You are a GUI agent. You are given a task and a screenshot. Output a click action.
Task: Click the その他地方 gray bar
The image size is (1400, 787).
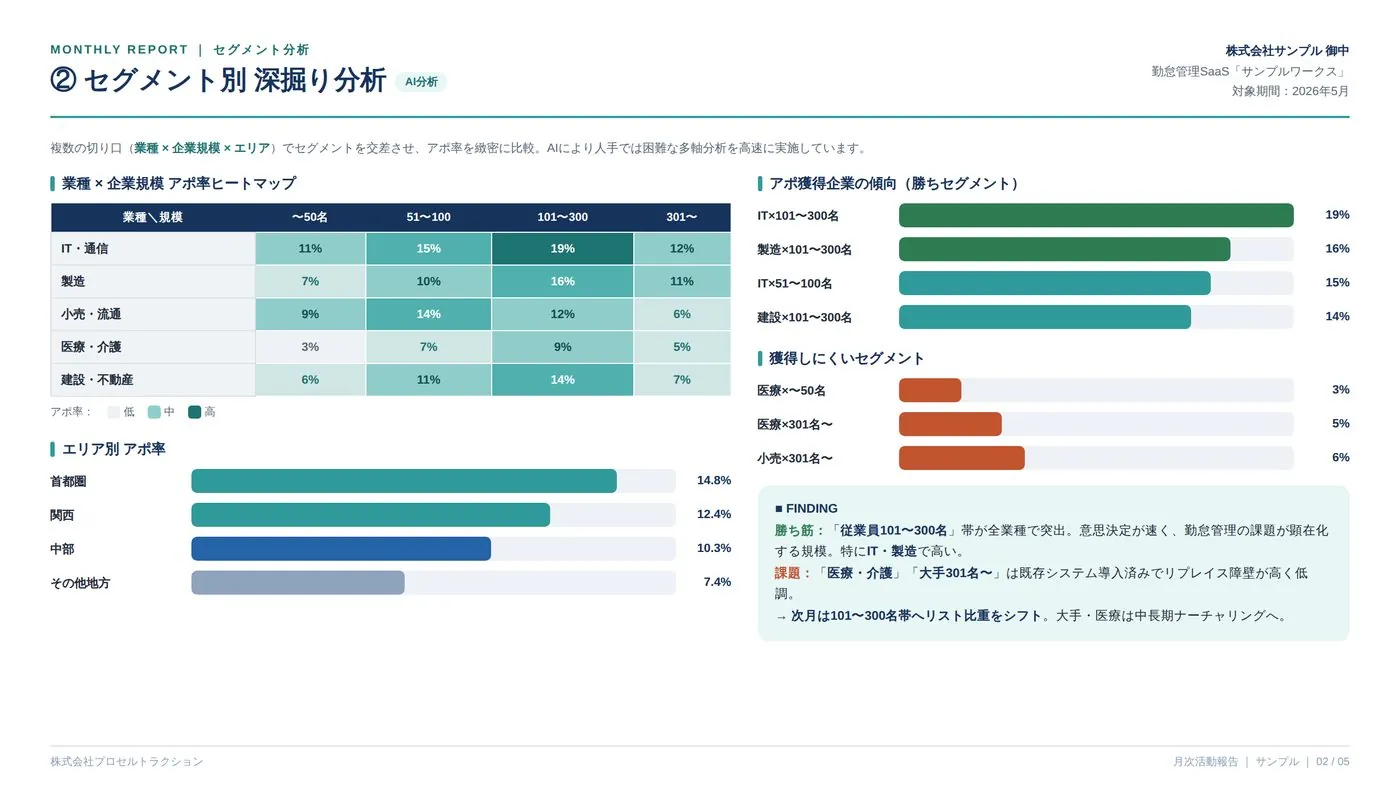coord(298,583)
